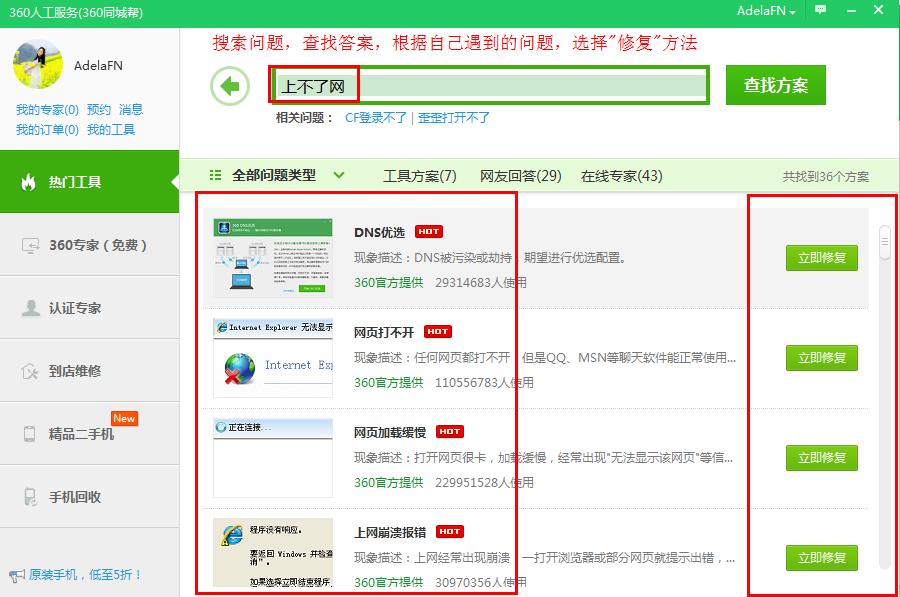Open the DNS优选 thumbnail image
The image size is (900, 597).
click(273, 258)
